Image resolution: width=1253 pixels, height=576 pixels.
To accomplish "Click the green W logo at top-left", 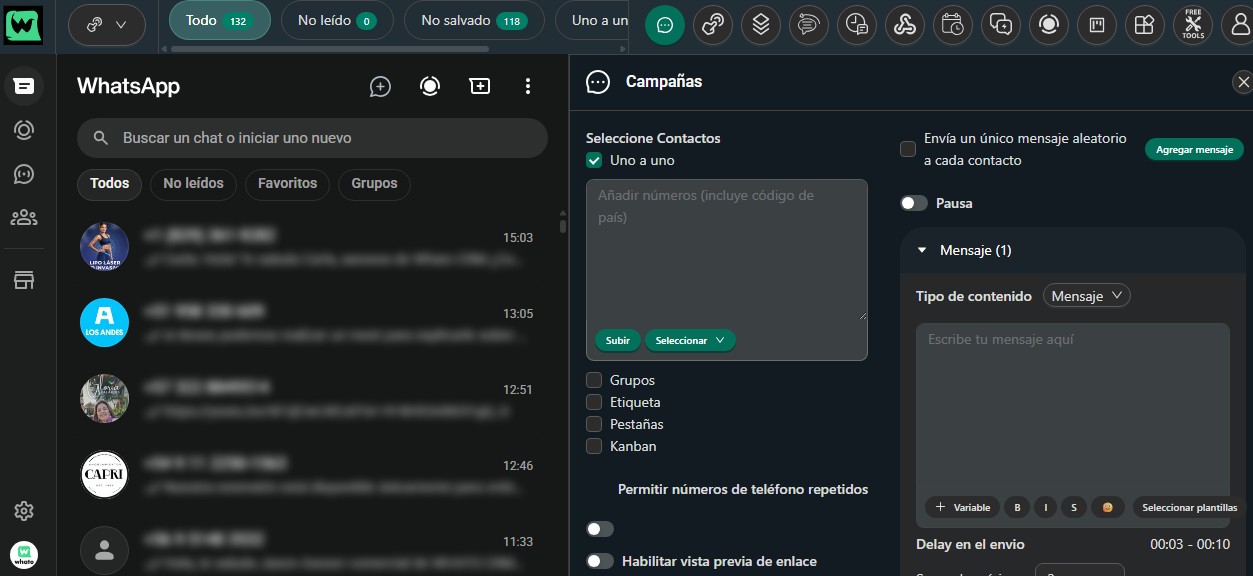I will (24, 25).
